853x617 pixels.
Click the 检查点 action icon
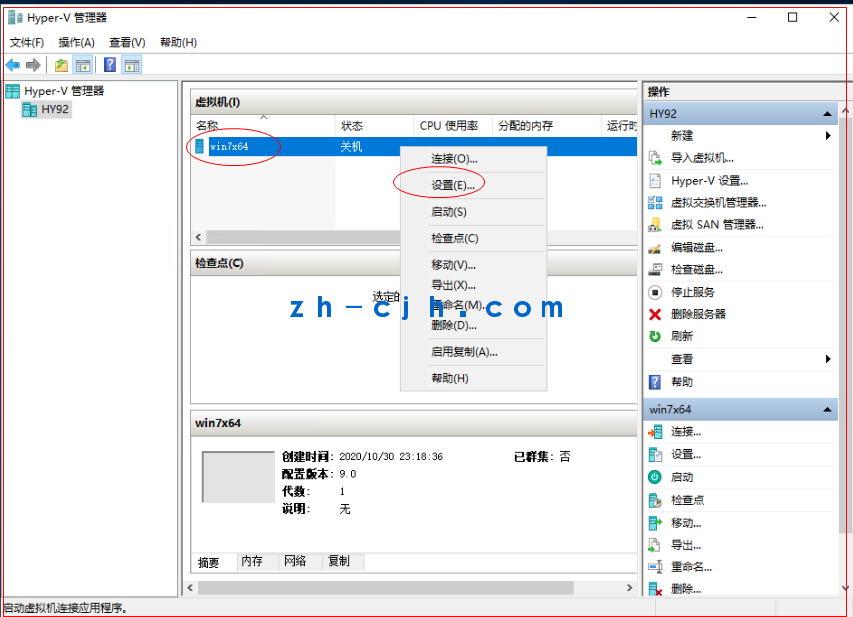pos(656,500)
